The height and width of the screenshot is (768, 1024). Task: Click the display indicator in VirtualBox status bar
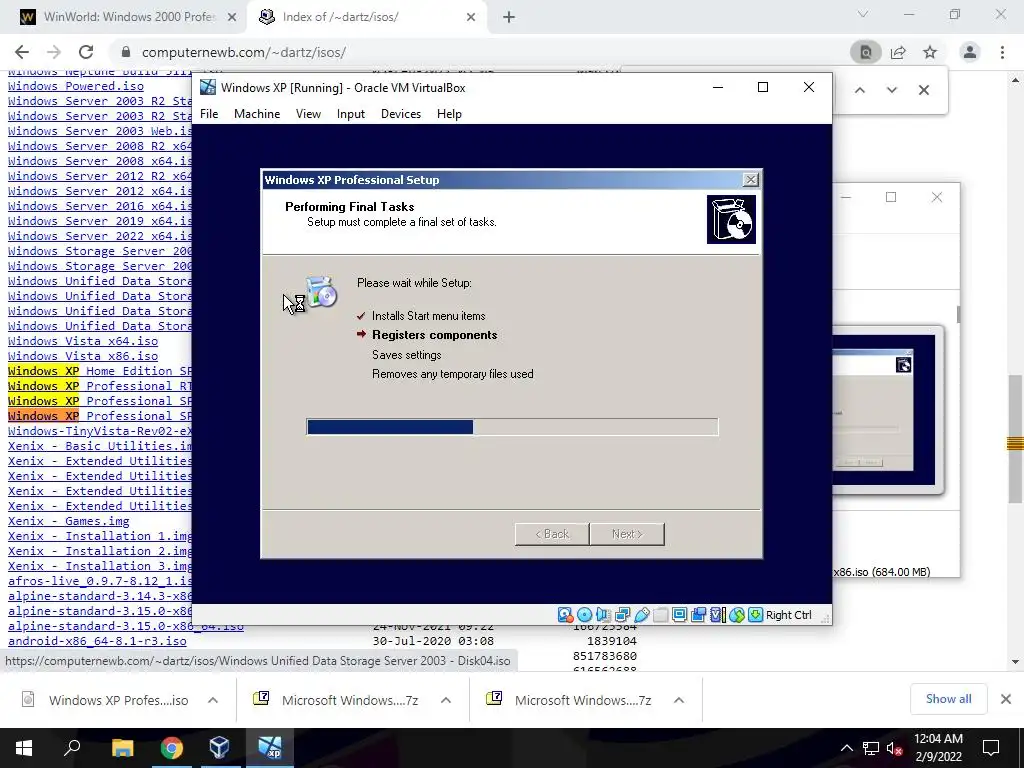point(679,615)
